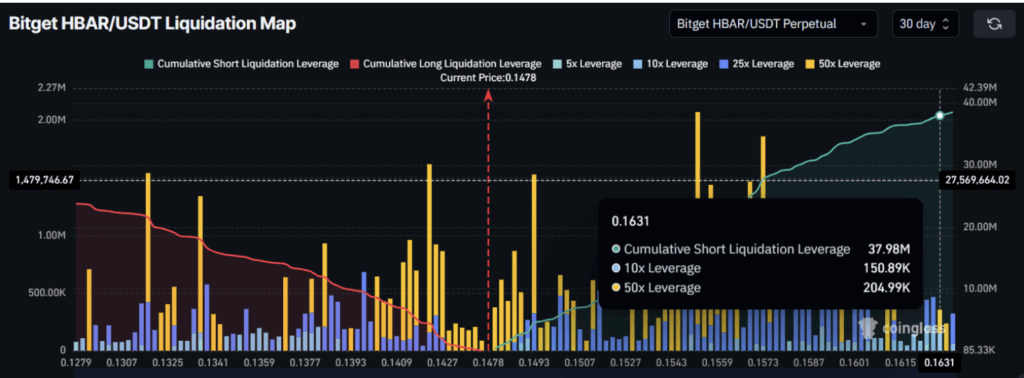Image resolution: width=1024 pixels, height=378 pixels.
Task: Click the 27,569,664.02 right axis value tag
Action: click(976, 180)
